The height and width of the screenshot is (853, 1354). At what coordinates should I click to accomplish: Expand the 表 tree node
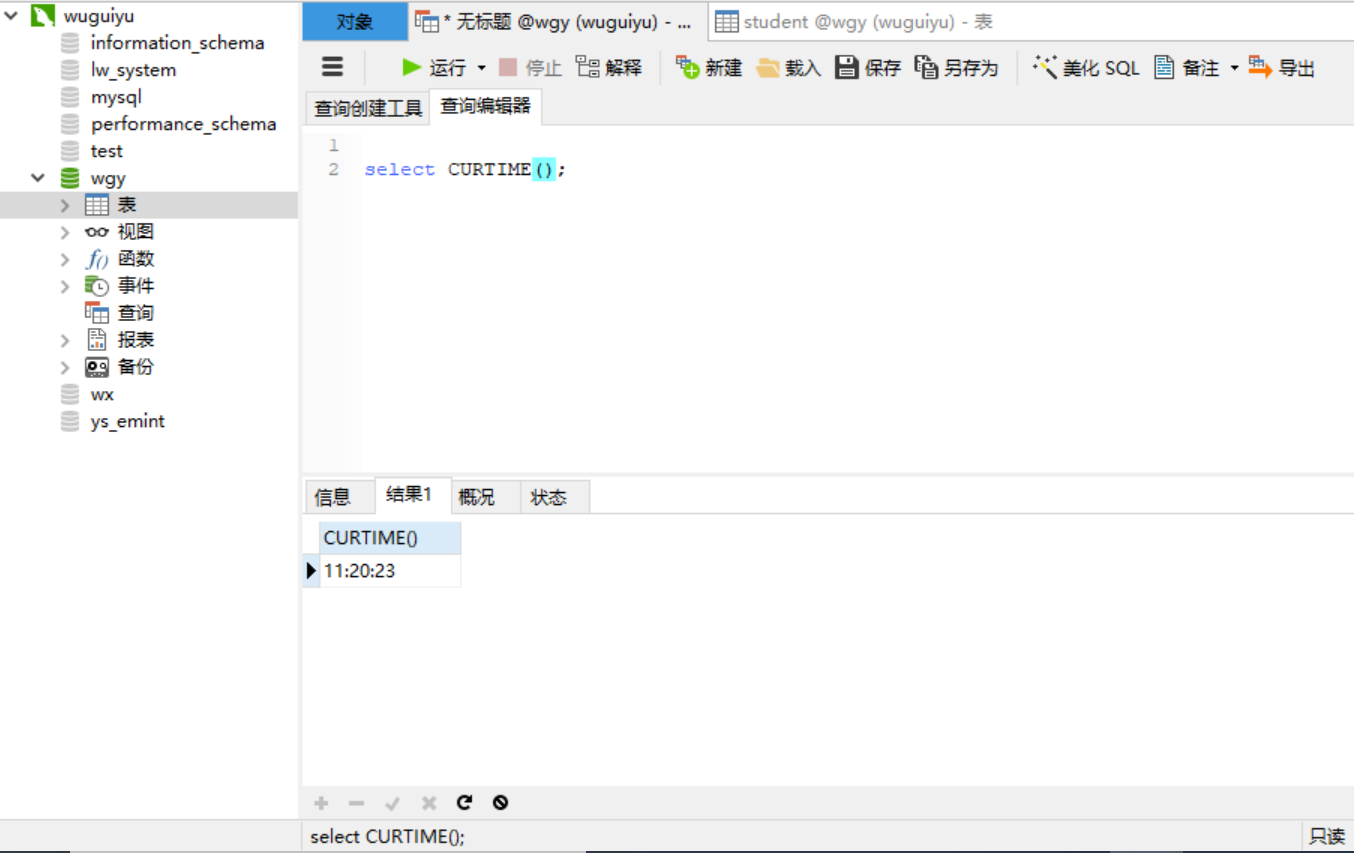(x=65, y=205)
